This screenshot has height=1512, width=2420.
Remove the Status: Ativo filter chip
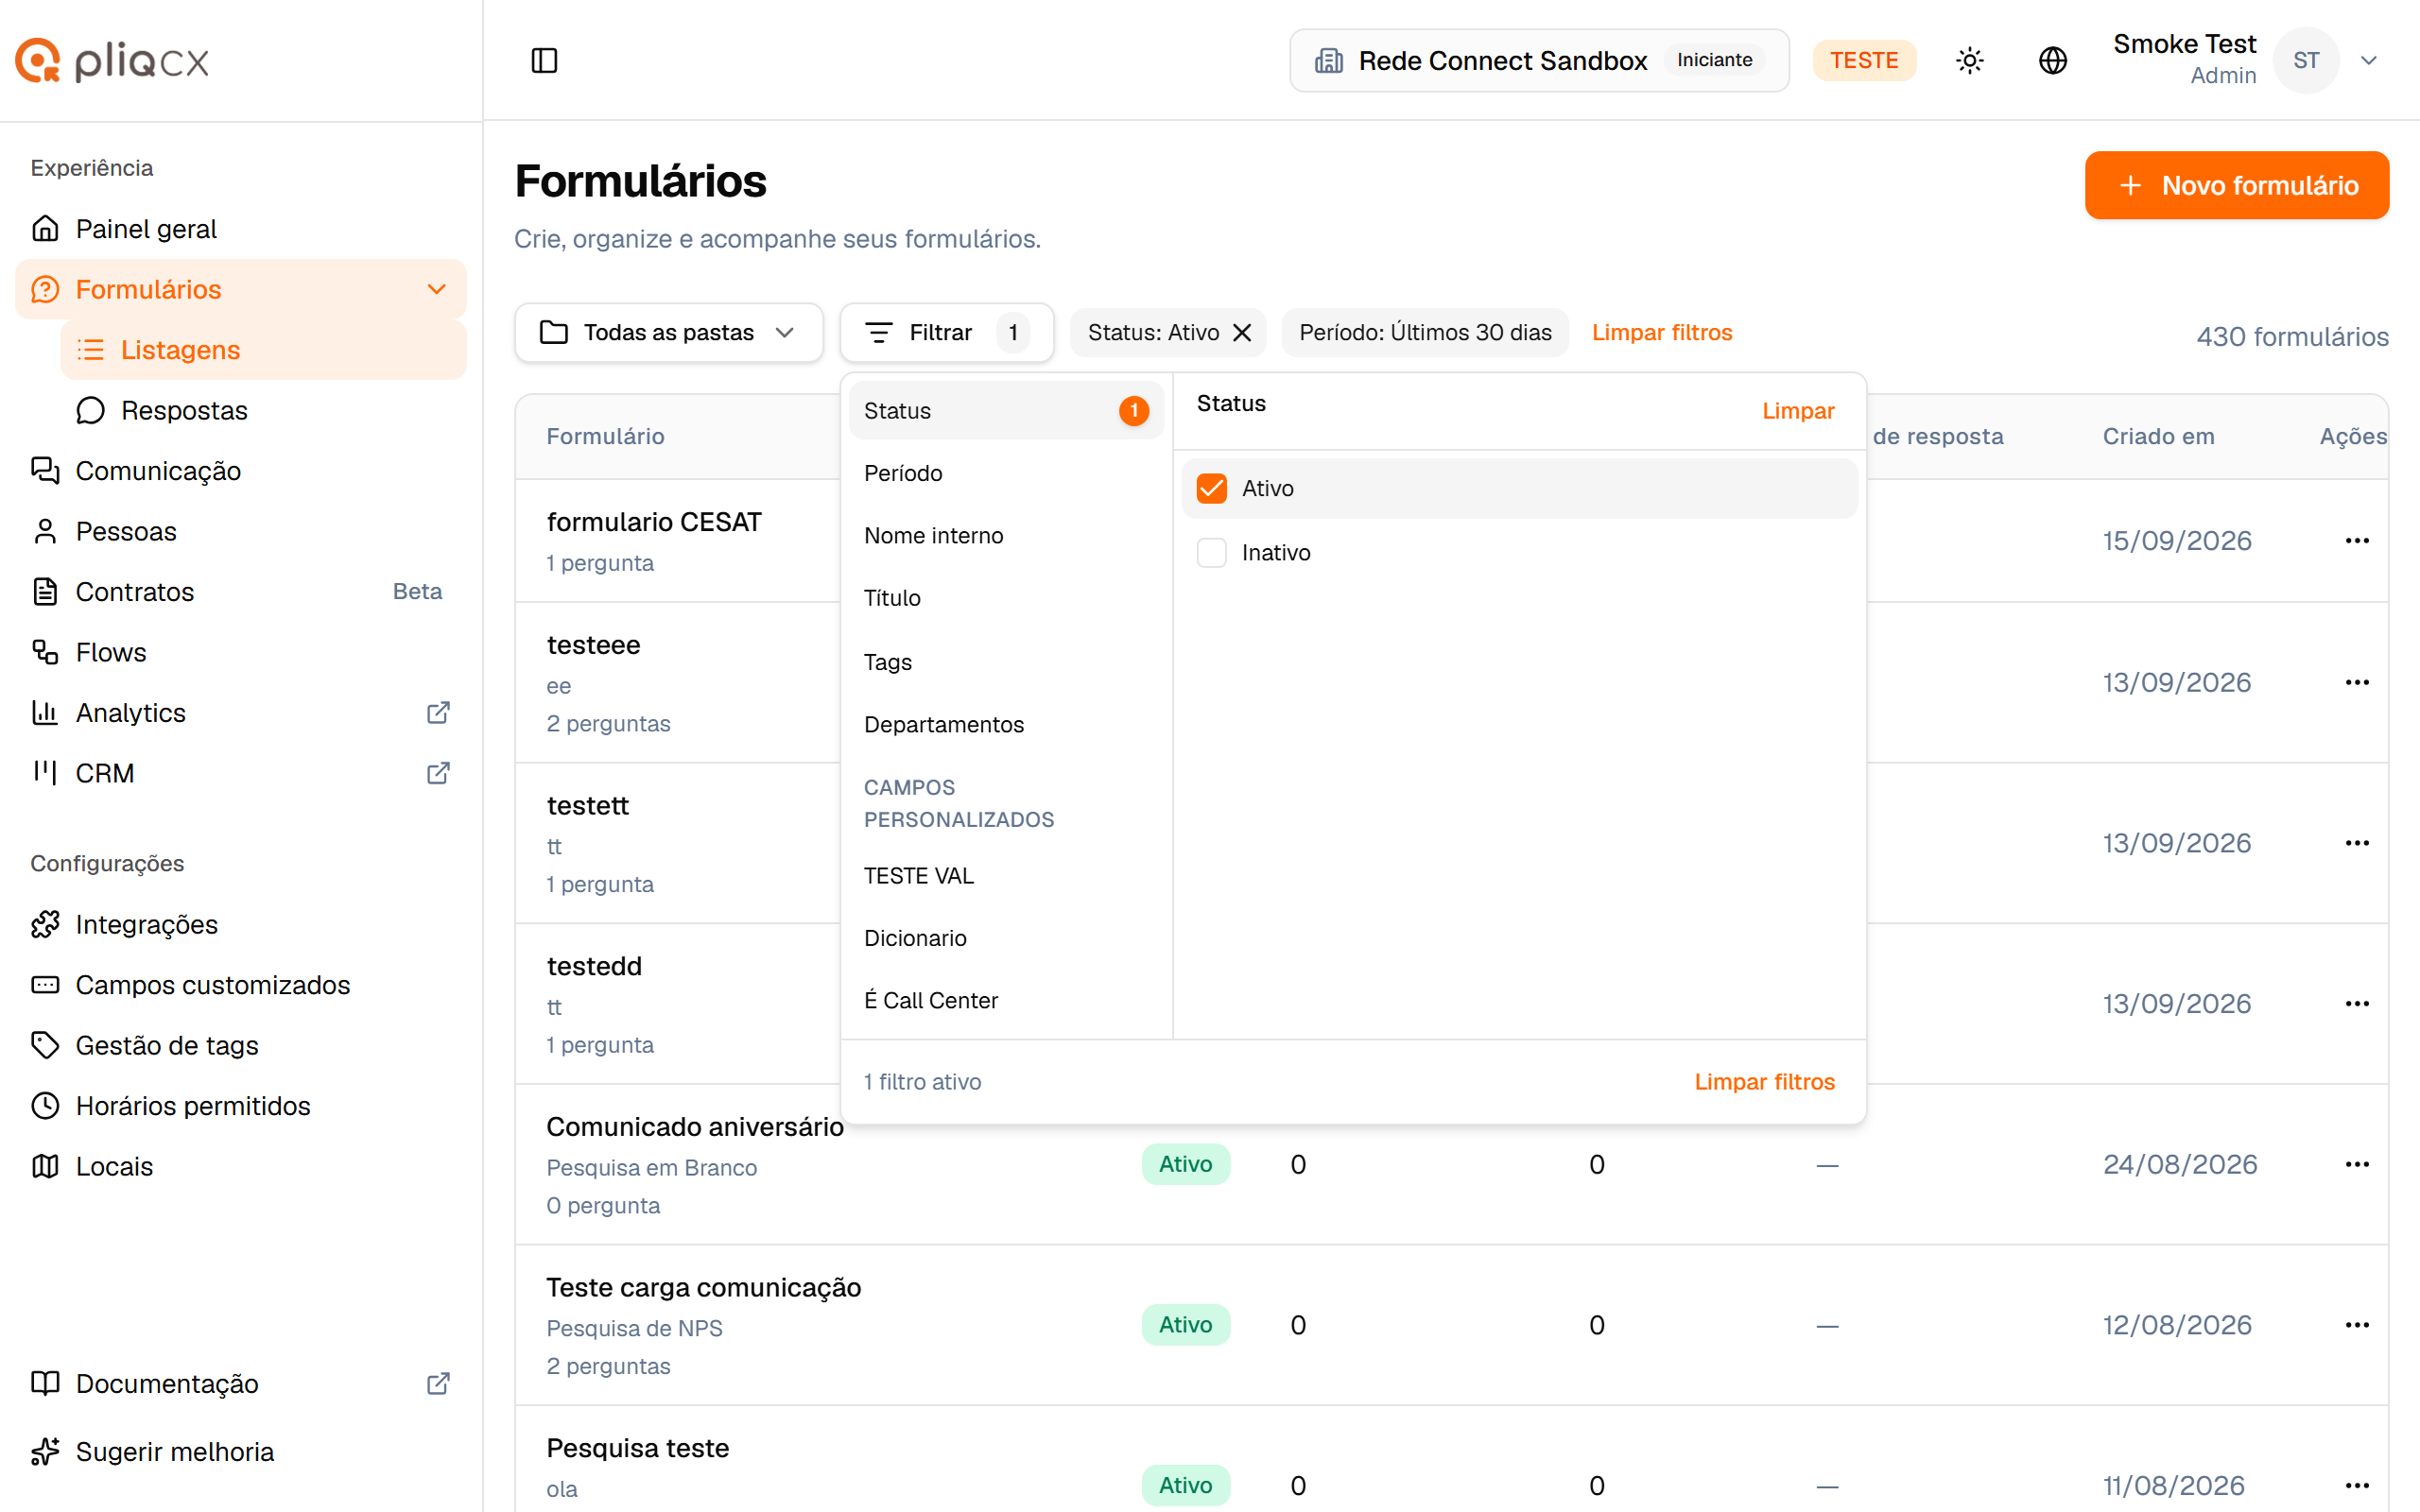(1242, 332)
